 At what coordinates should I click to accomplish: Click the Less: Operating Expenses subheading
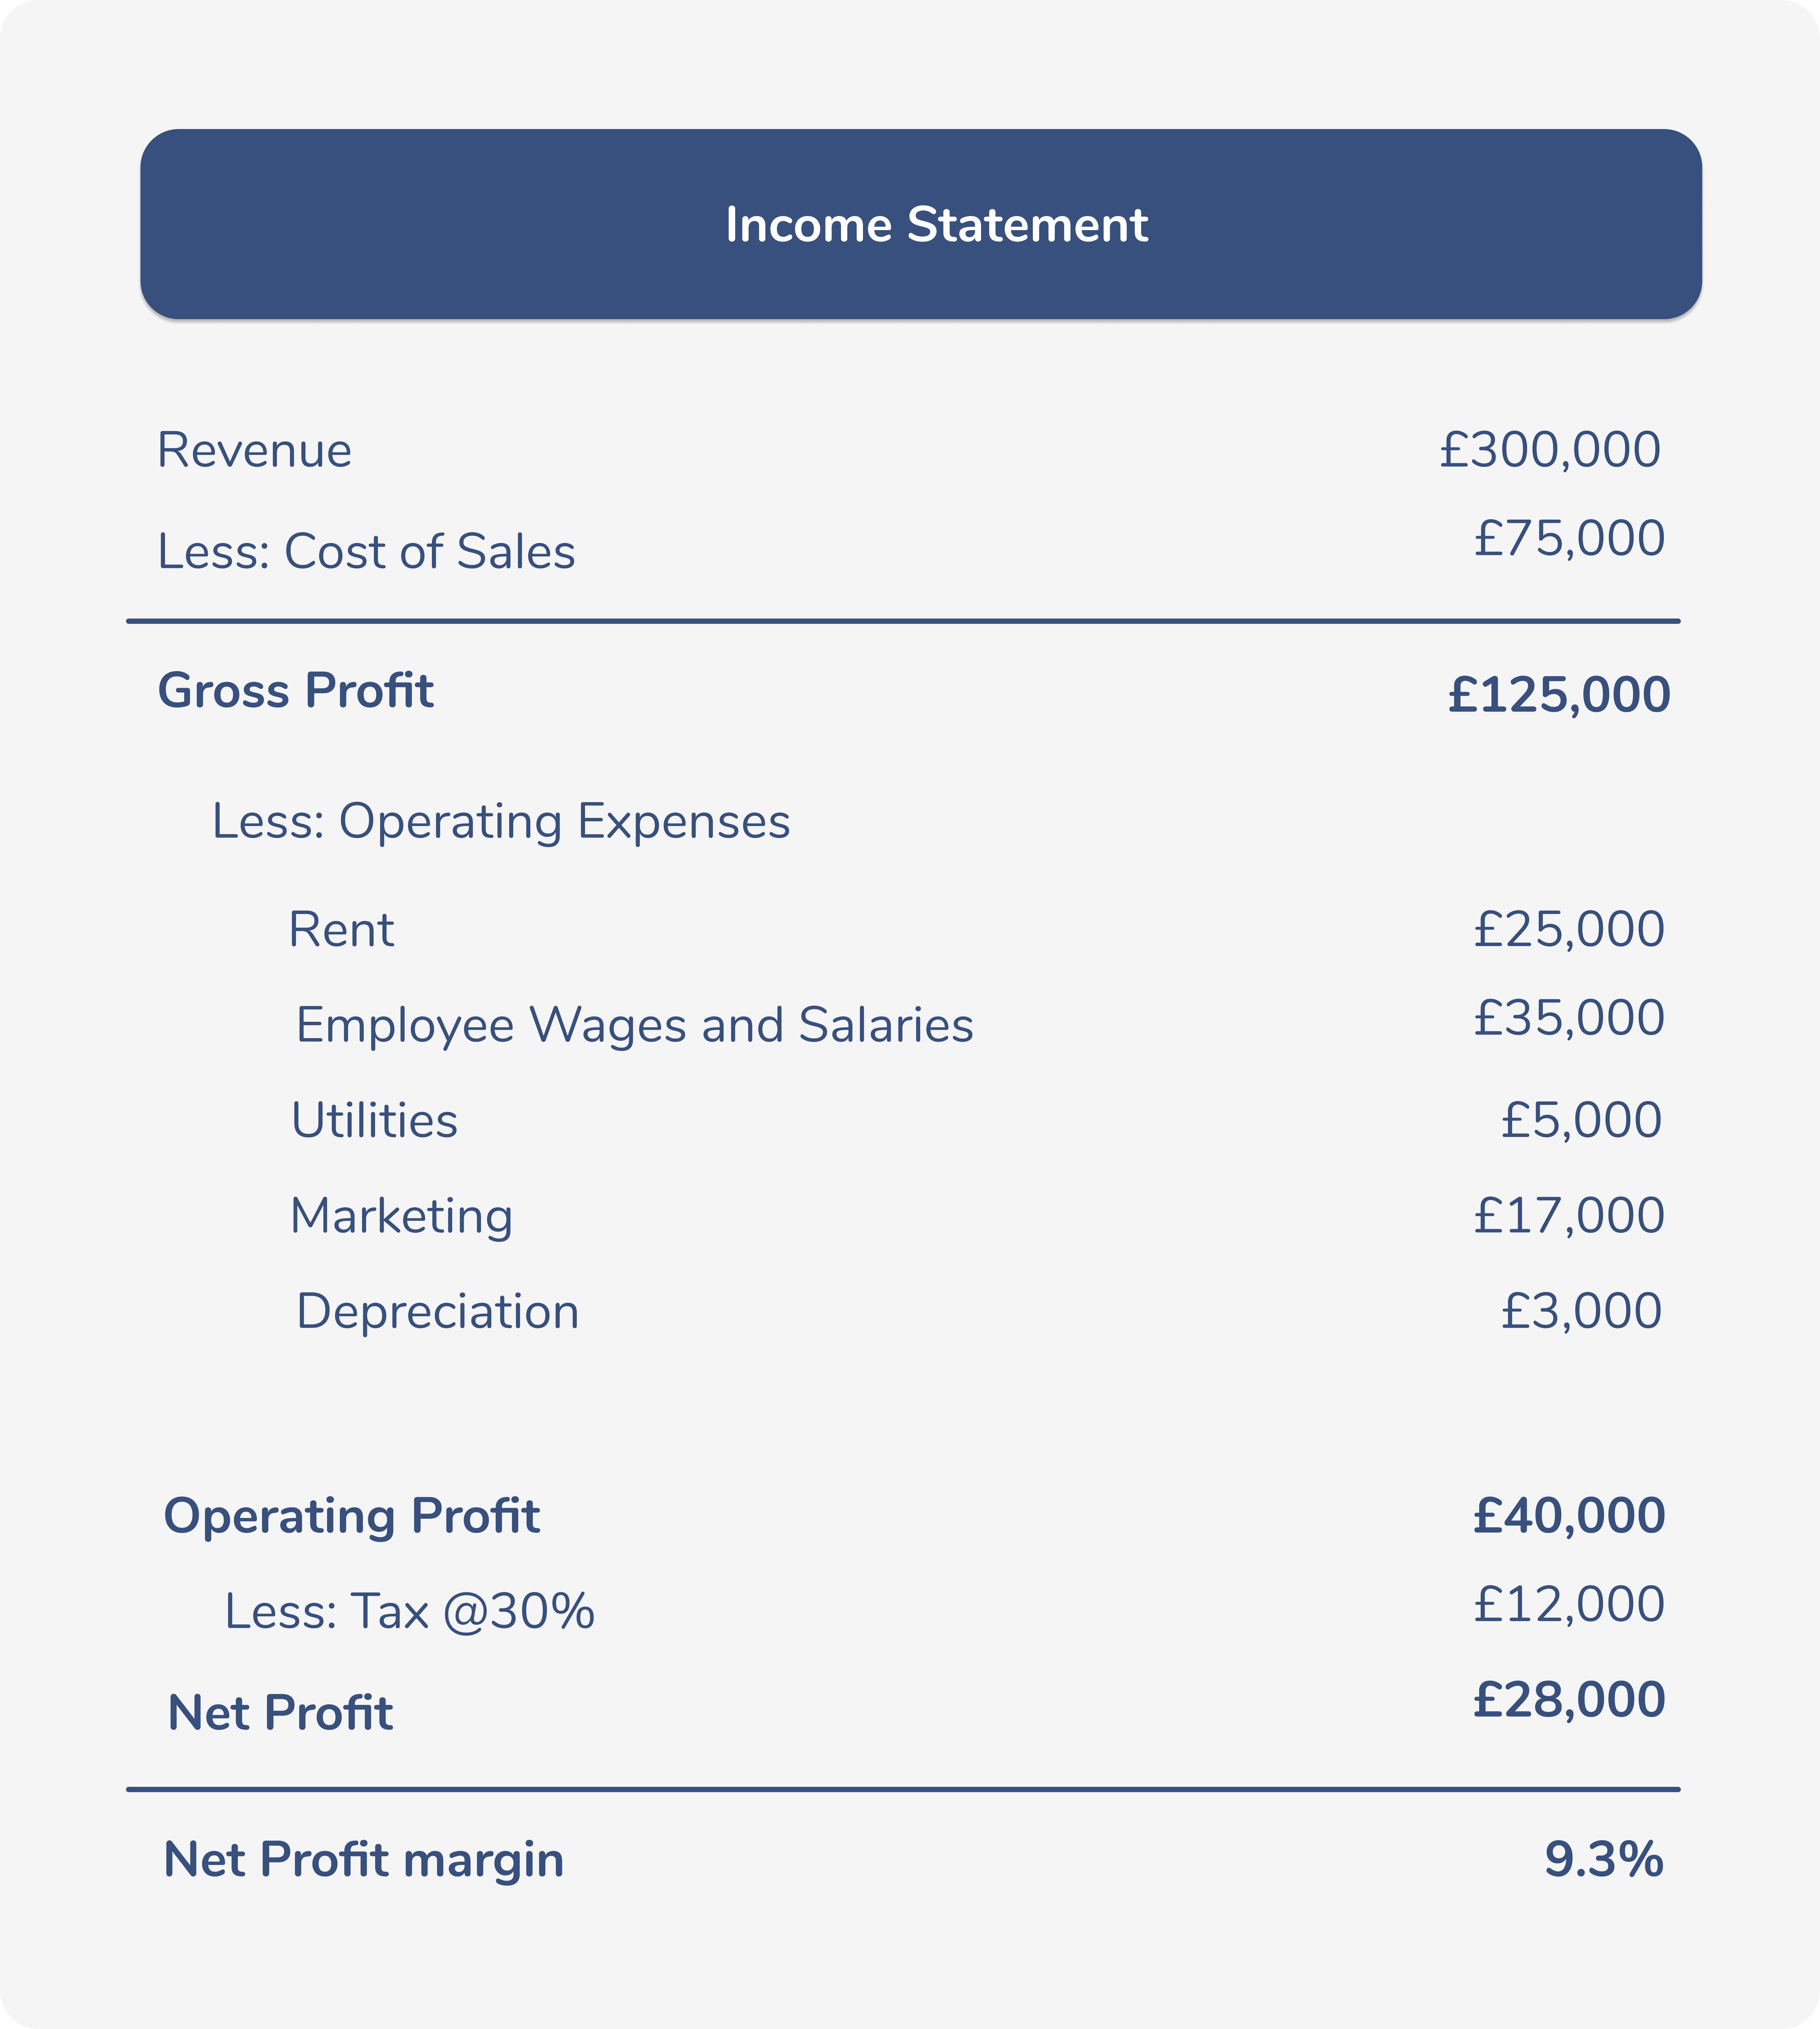500,821
